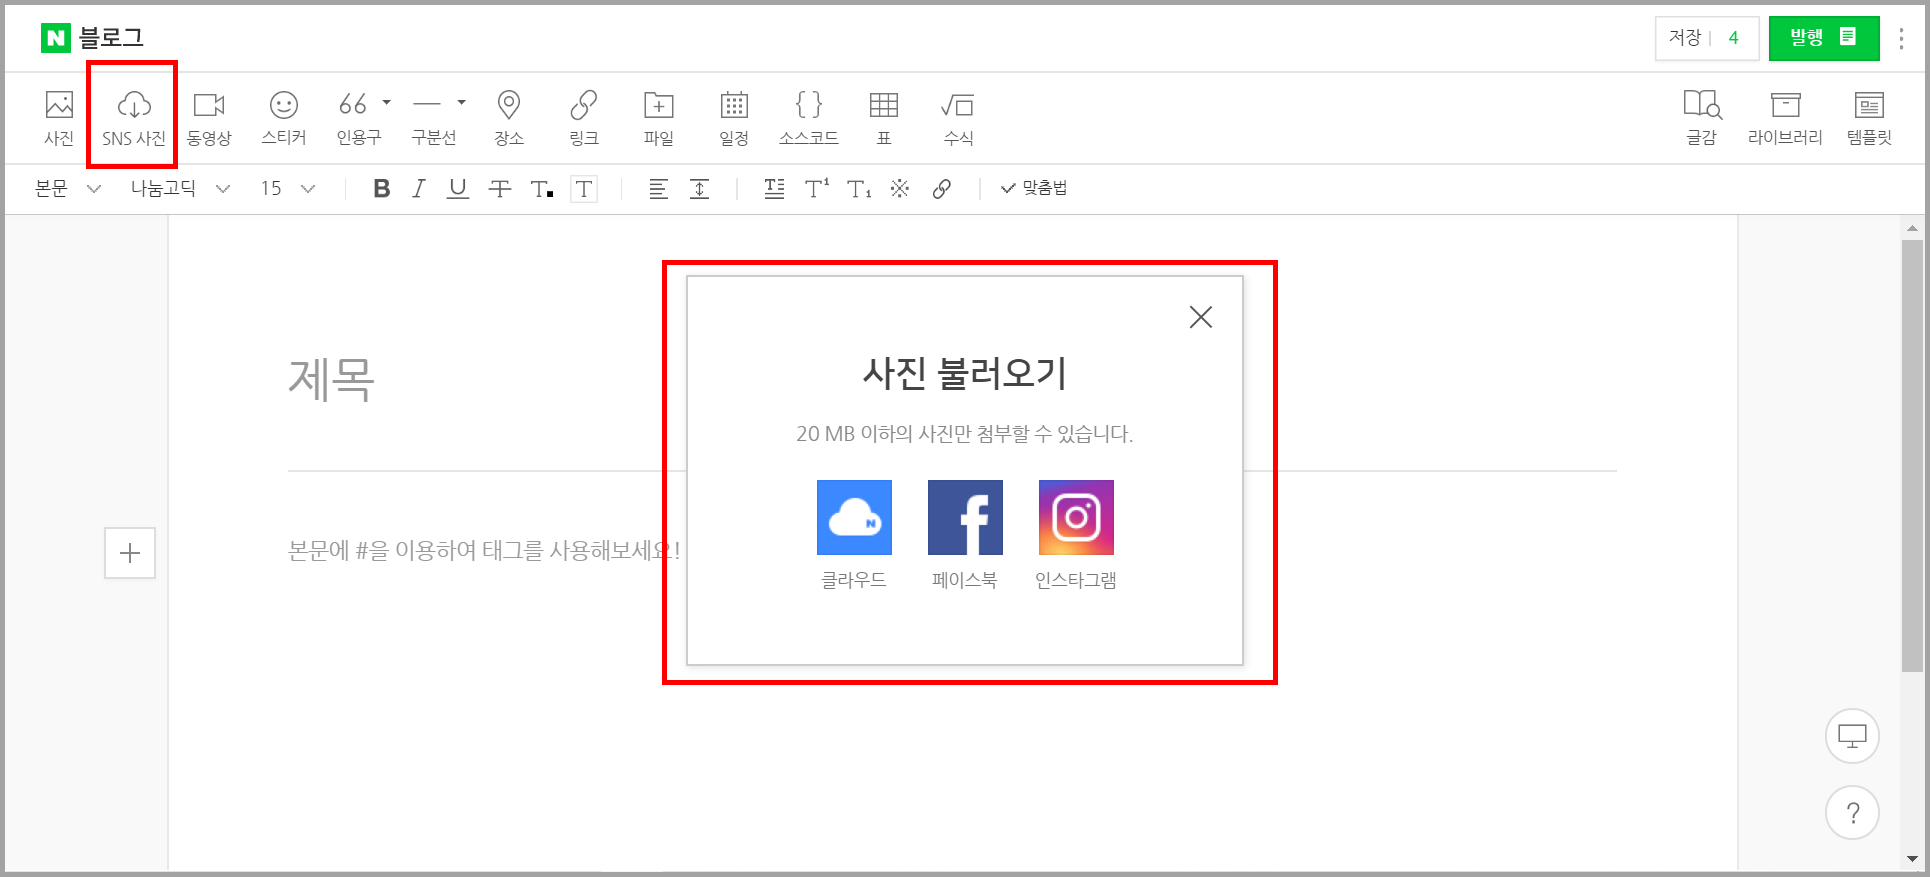Click the green 발행 publish button
The width and height of the screenshot is (1930, 877).
[x=1824, y=38]
